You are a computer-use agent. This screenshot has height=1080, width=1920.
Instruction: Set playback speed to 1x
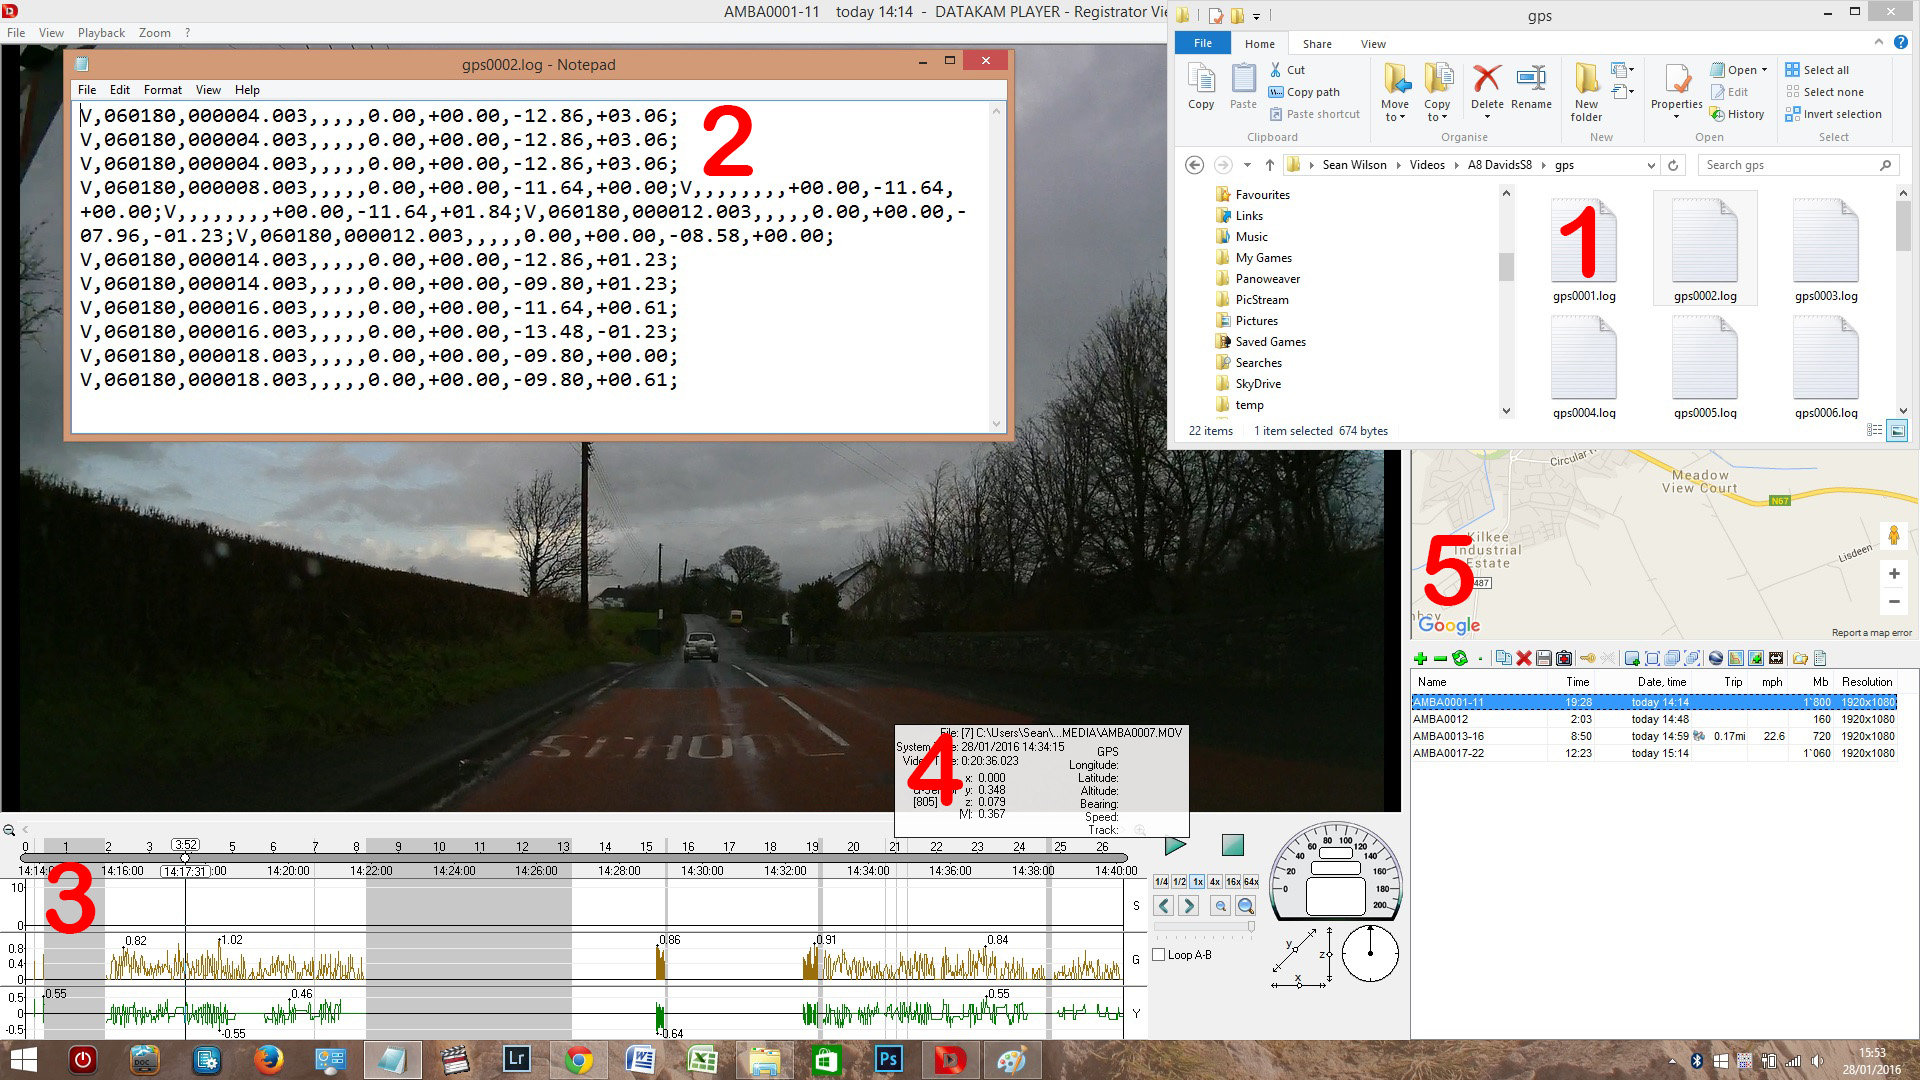[1197, 882]
